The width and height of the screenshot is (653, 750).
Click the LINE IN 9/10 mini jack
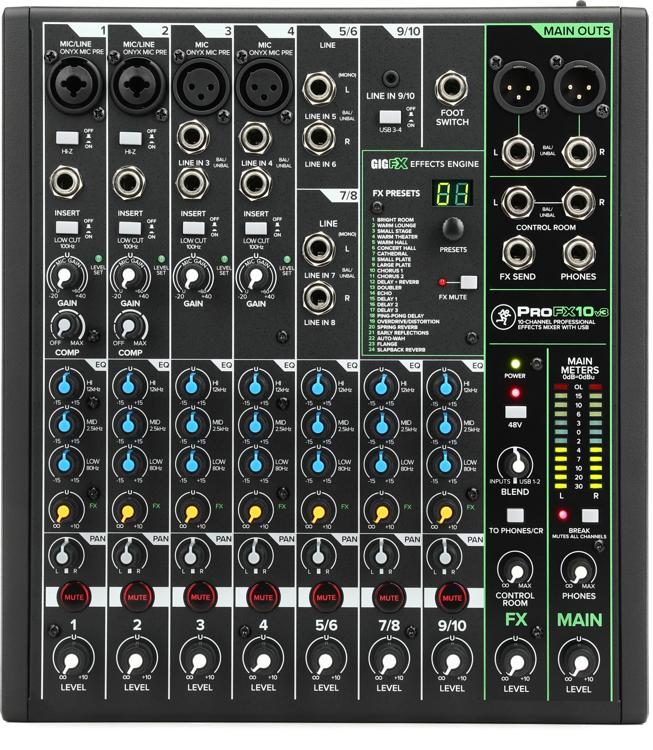(x=391, y=77)
